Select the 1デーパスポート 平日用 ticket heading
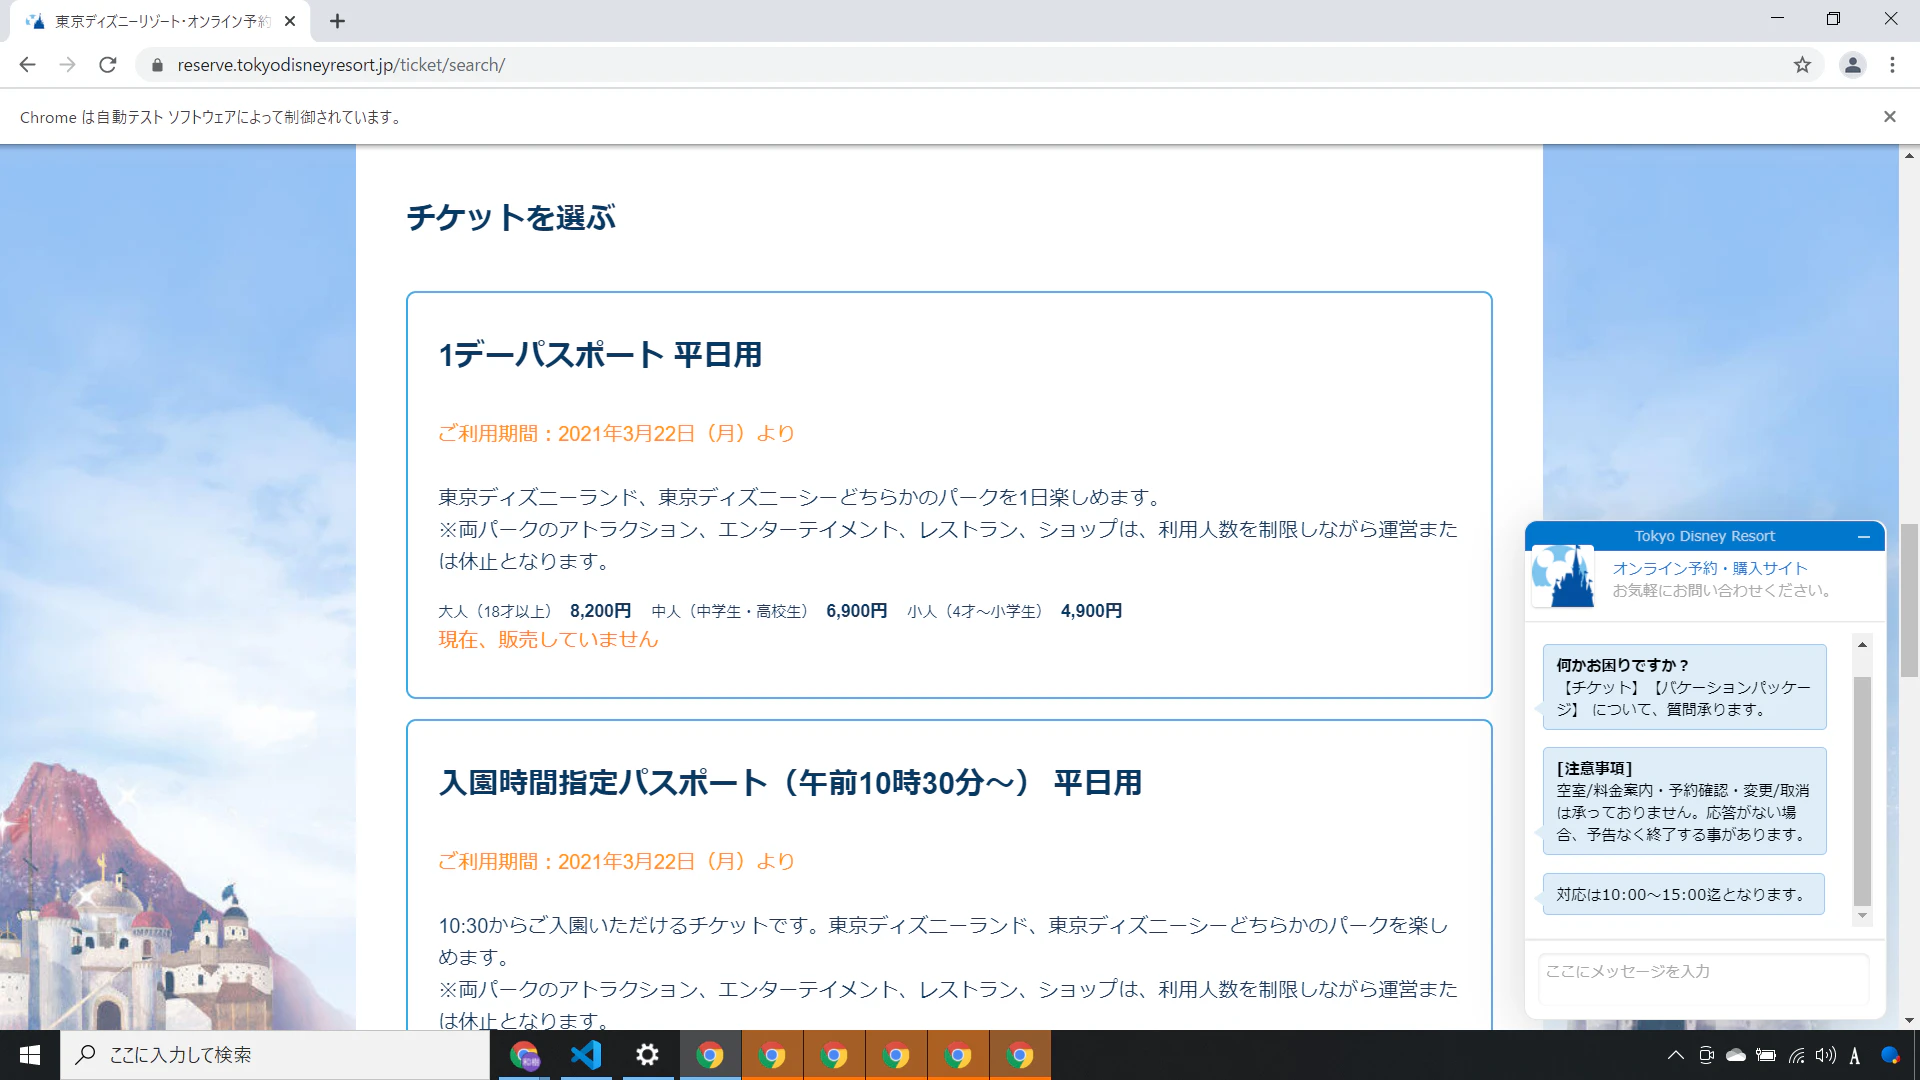Screen dimensions: 1920x1080 pos(600,355)
